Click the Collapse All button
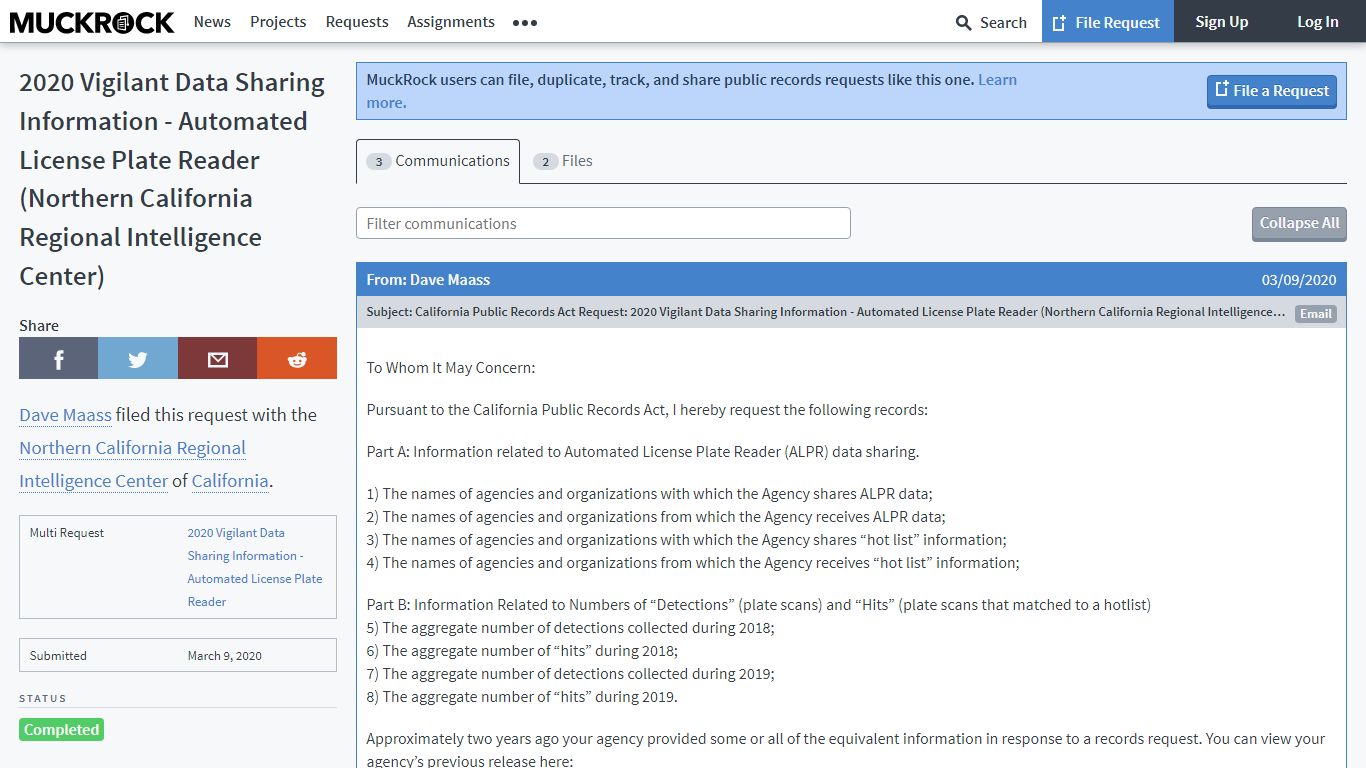 1299,224
